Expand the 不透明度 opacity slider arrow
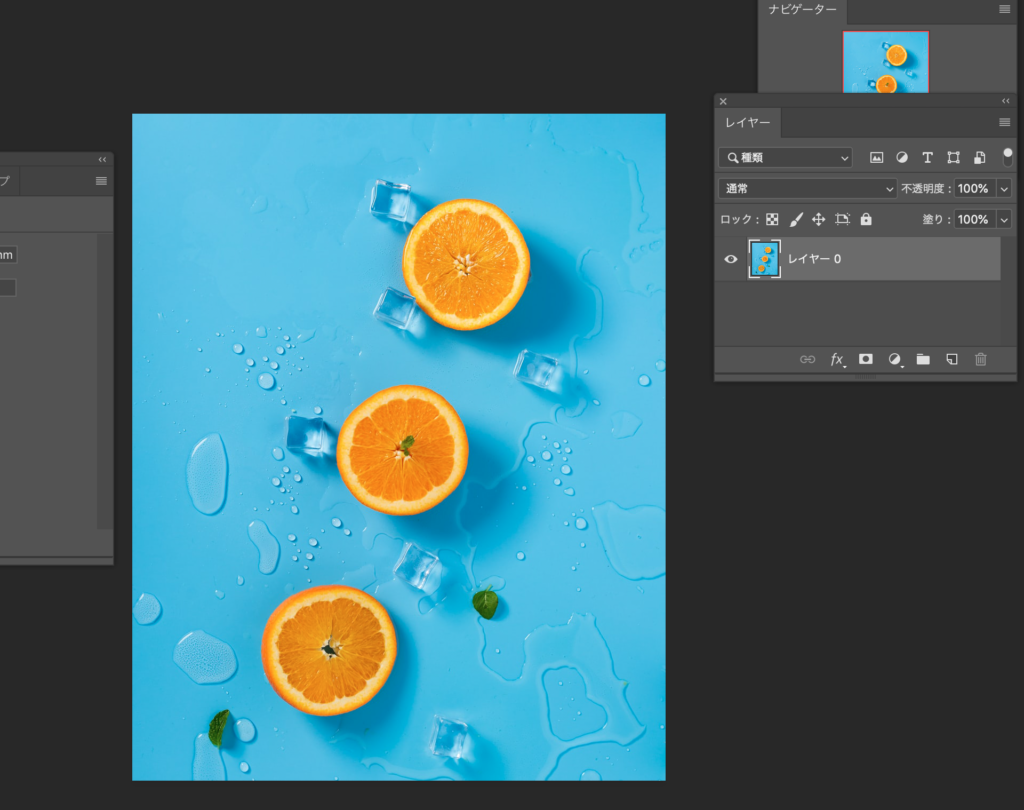 tap(1004, 188)
